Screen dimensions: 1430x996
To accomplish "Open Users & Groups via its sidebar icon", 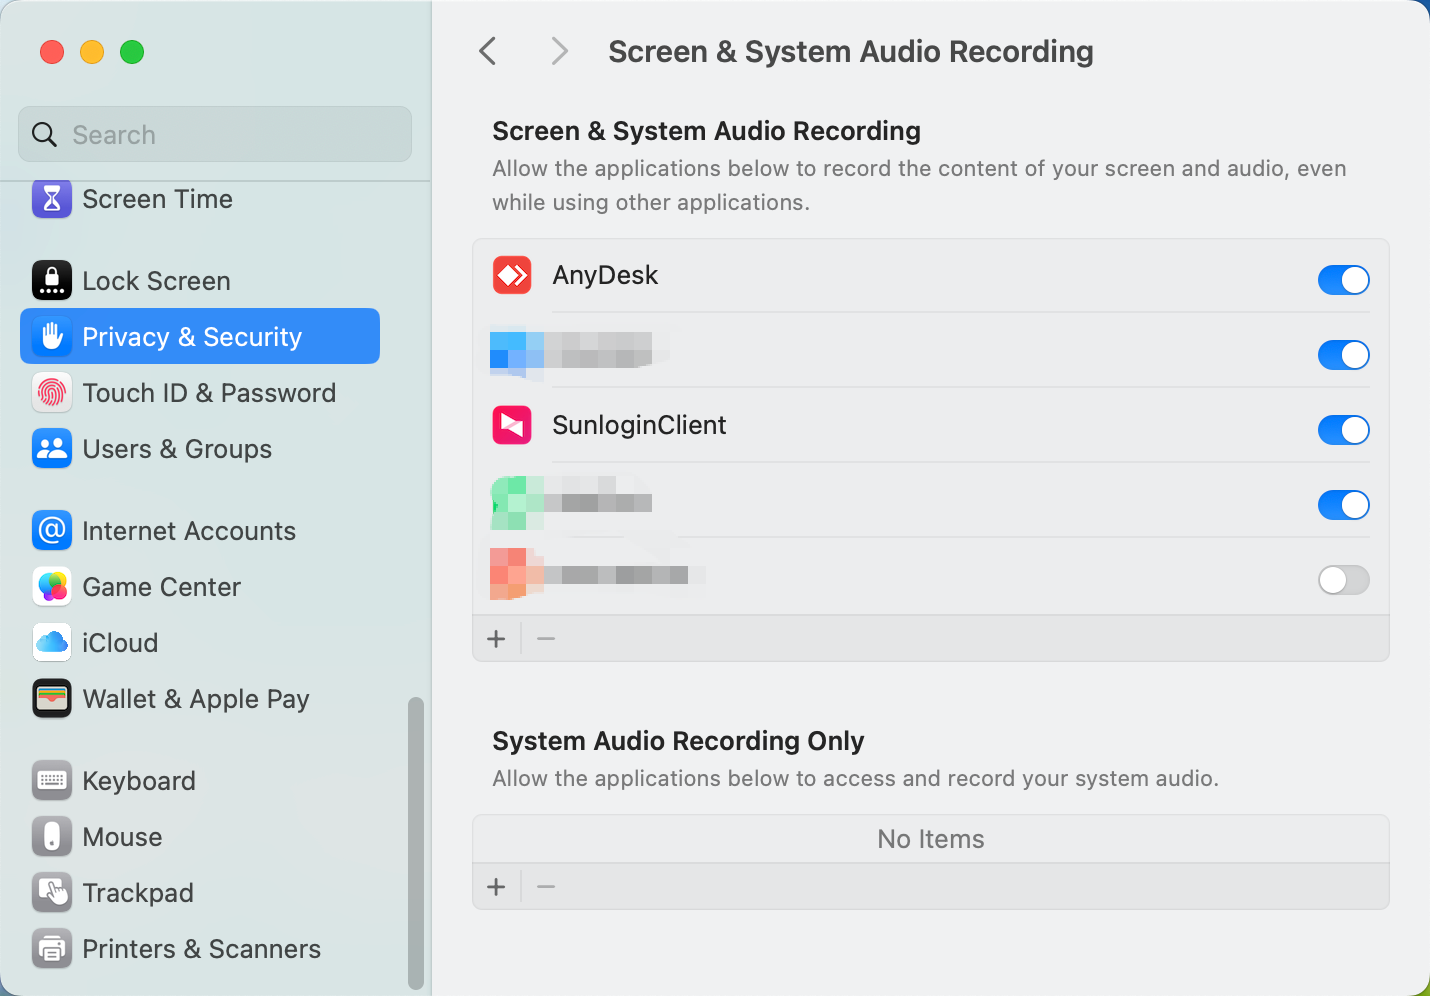I will (x=52, y=448).
